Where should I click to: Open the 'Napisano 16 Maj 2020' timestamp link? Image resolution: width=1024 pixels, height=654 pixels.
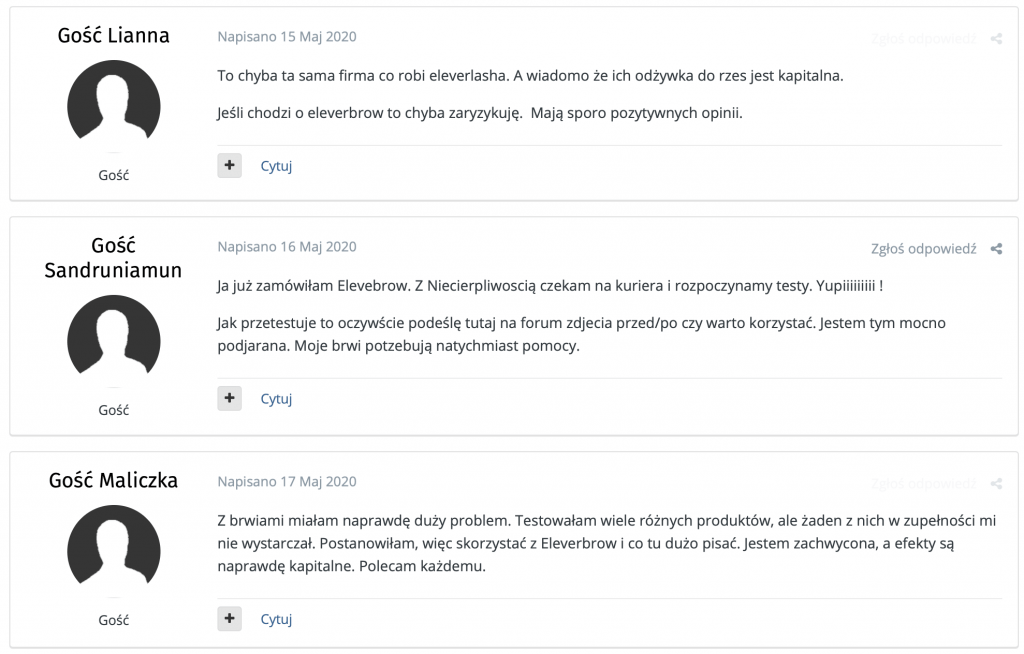(x=287, y=247)
